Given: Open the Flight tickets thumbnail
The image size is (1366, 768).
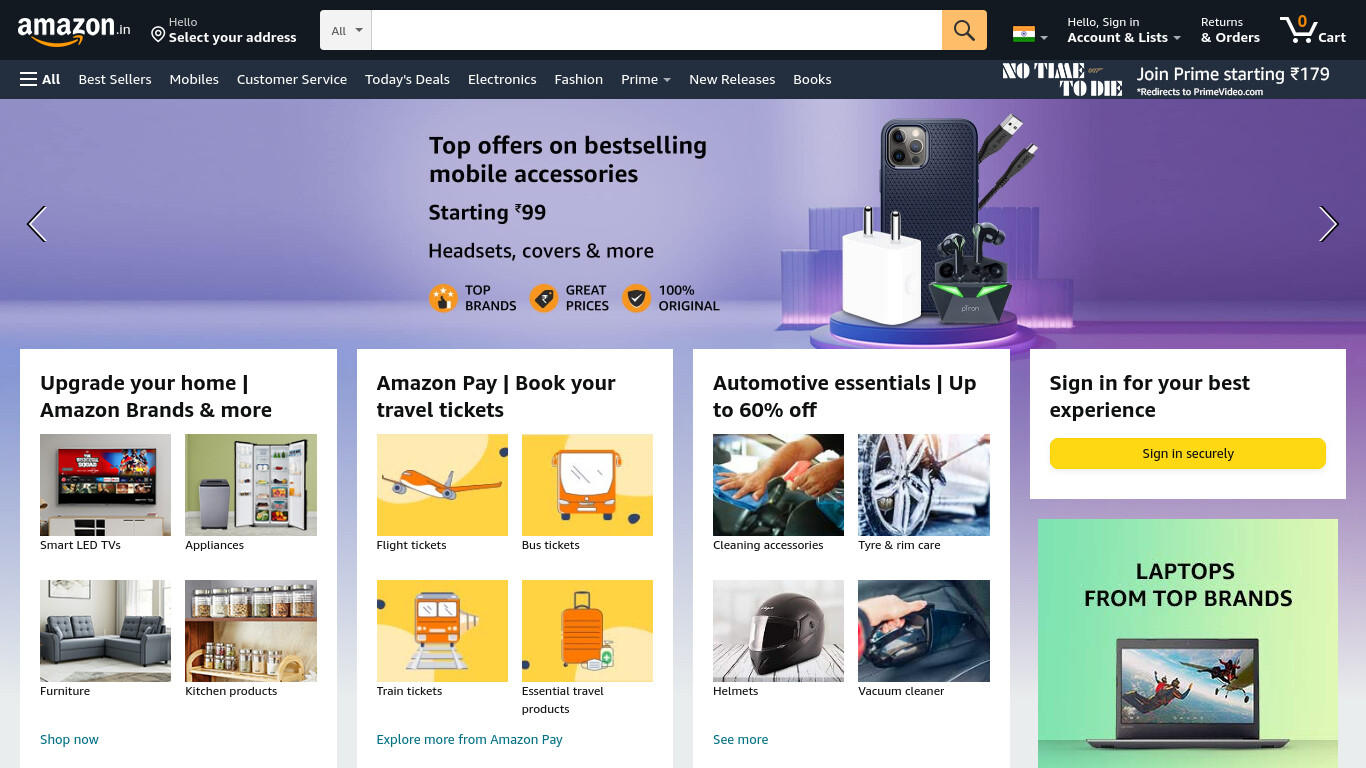Looking at the screenshot, I should 442,485.
